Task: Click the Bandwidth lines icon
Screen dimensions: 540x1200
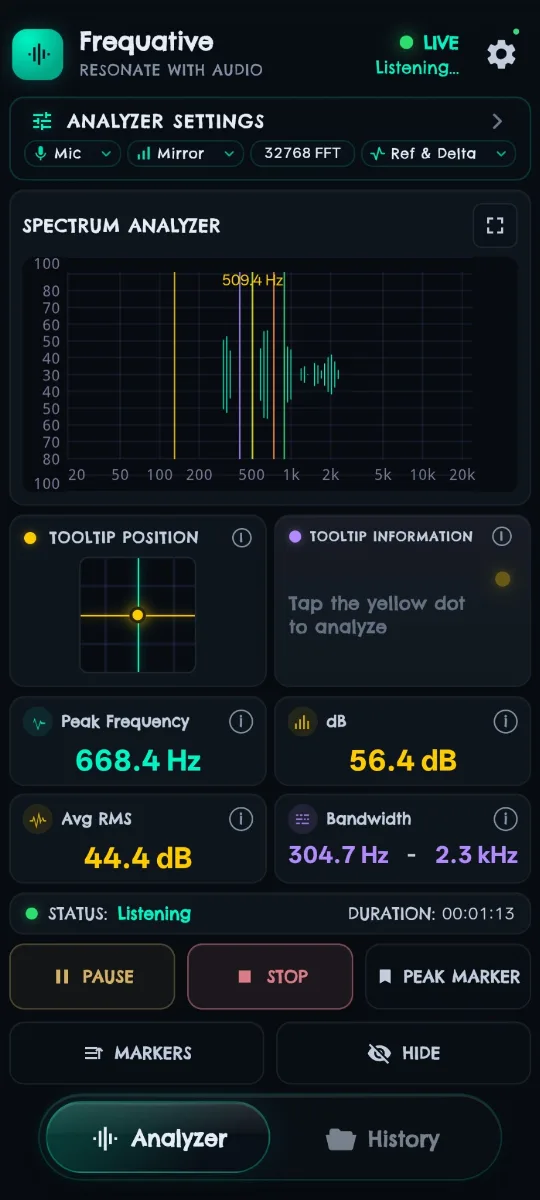Action: point(303,820)
